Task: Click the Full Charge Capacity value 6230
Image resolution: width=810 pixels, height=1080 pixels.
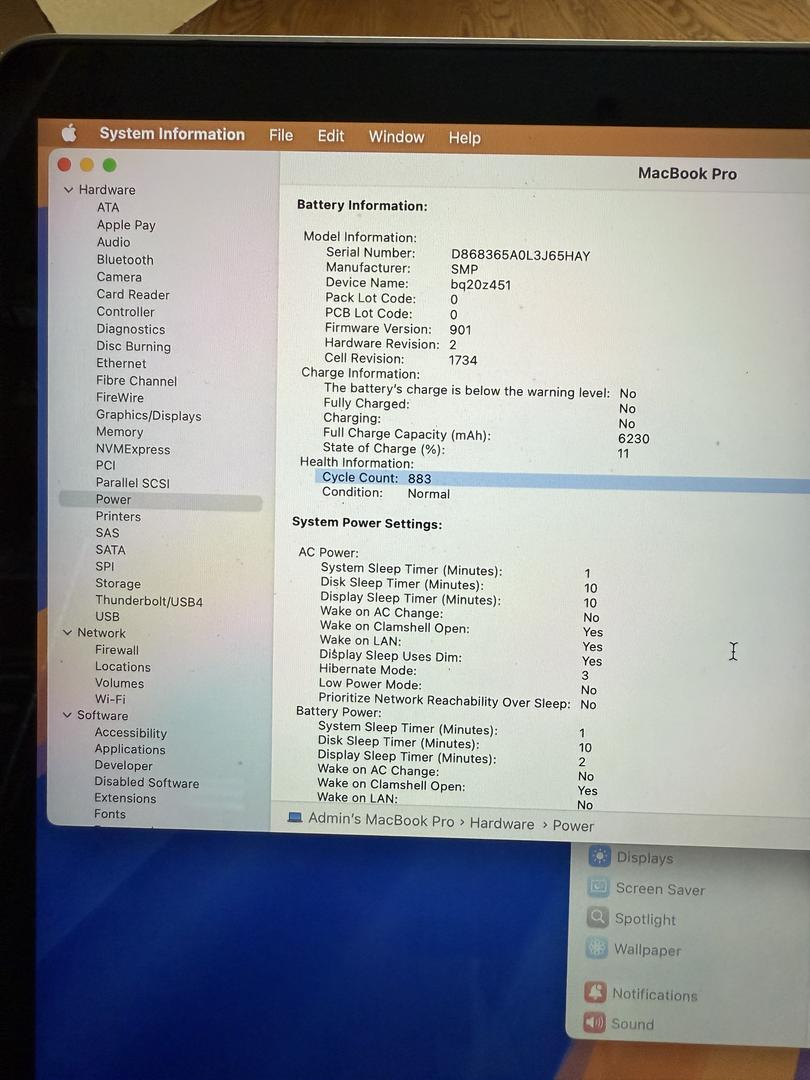Action: click(x=633, y=439)
